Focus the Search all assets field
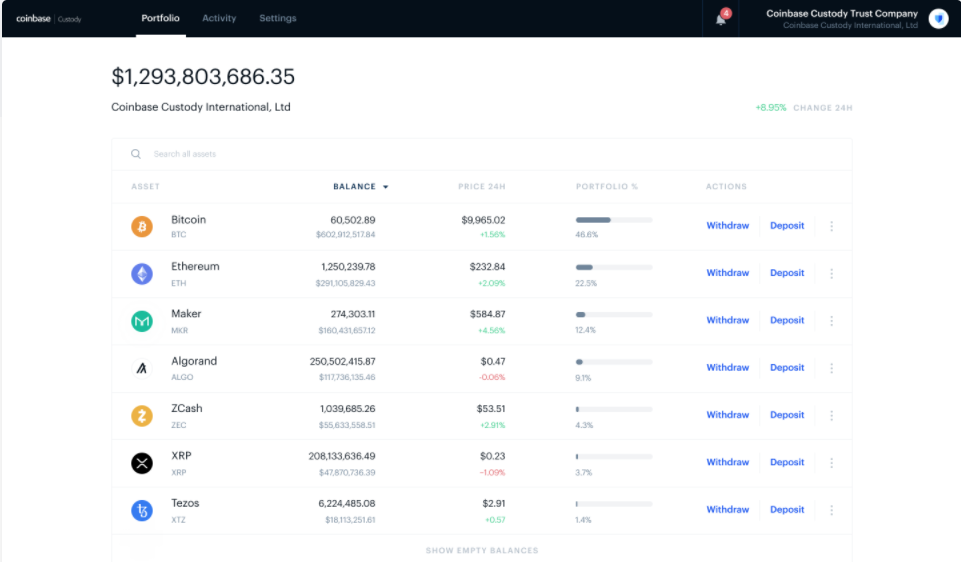The width and height of the screenshot is (961, 562). (x=482, y=154)
